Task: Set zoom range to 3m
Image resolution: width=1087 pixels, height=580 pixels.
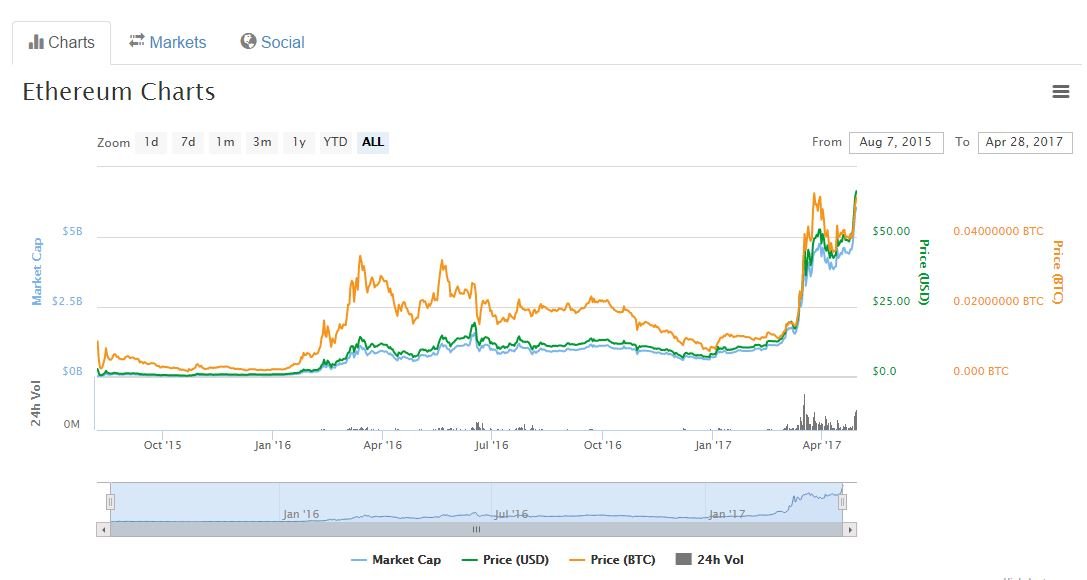Action: tap(262, 142)
